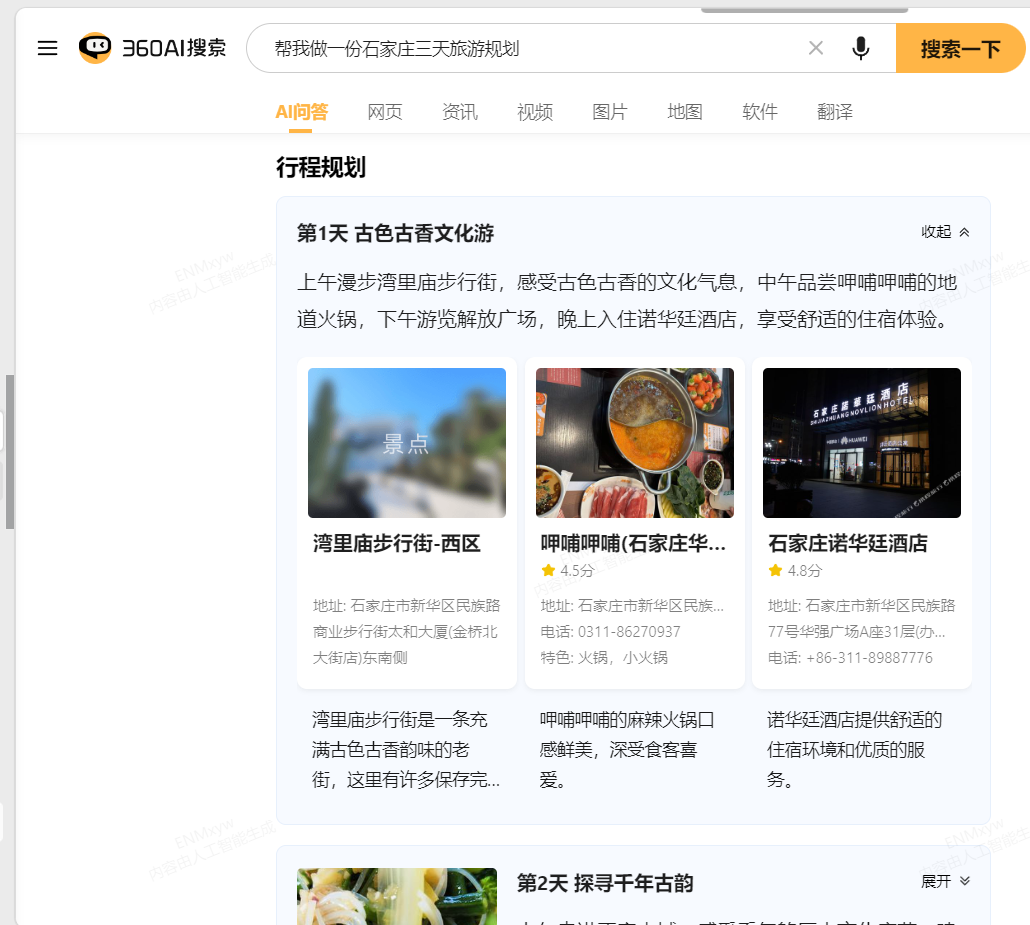The width and height of the screenshot is (1030, 925).
Task: Click the left vertical scrollbar handle
Action: pos(9,452)
